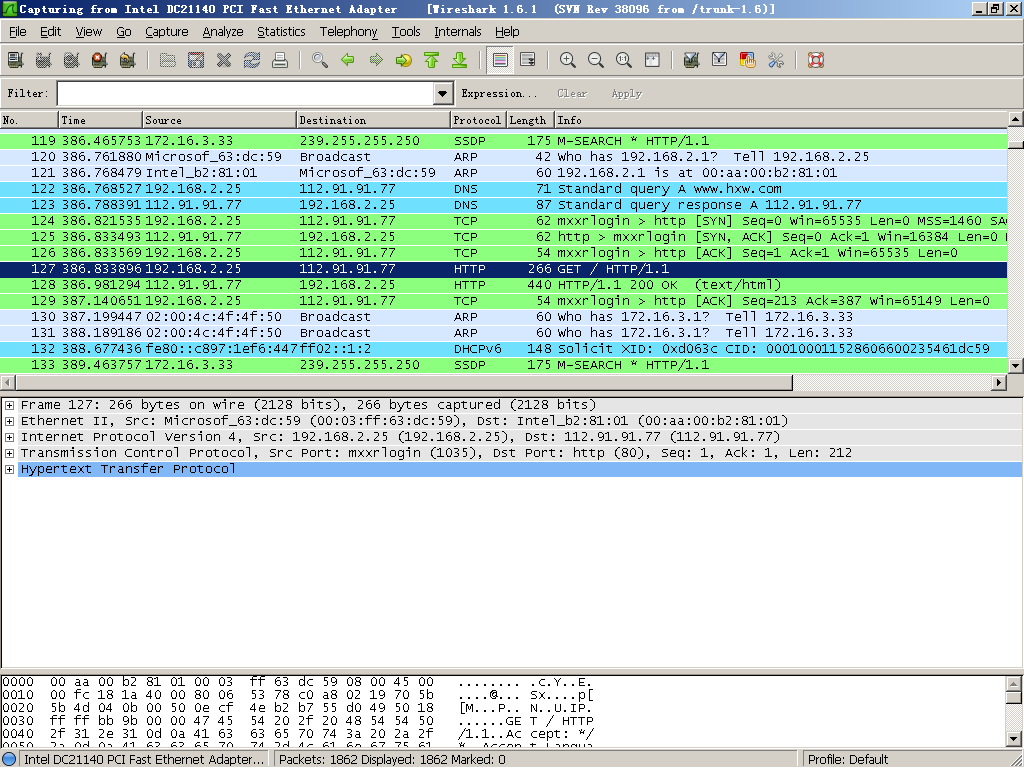Start a new live capture icon
The image size is (1024, 768).
(x=72, y=61)
